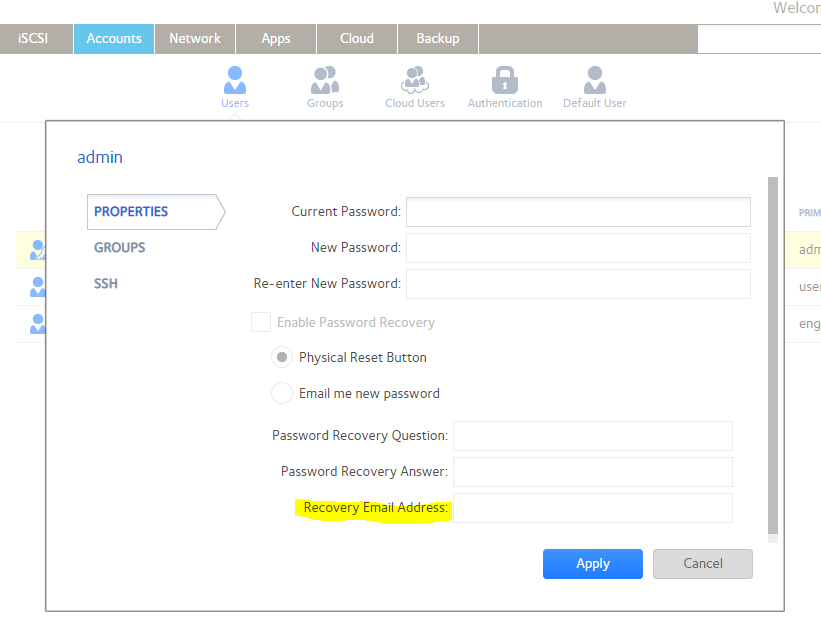Select the second user row icon

[38, 287]
